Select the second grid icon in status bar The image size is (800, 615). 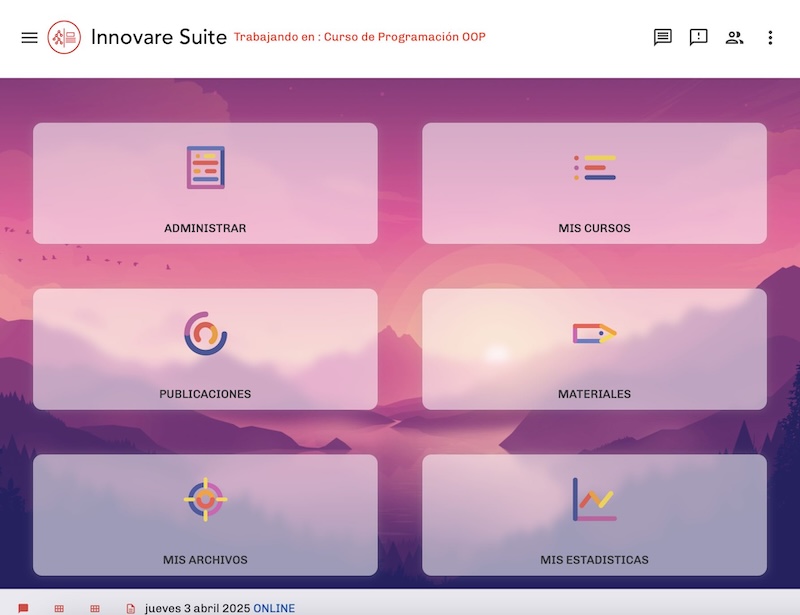coord(95,607)
